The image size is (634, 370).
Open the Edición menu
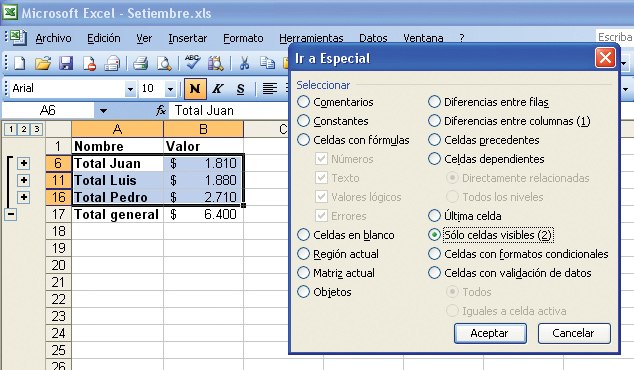[x=104, y=38]
